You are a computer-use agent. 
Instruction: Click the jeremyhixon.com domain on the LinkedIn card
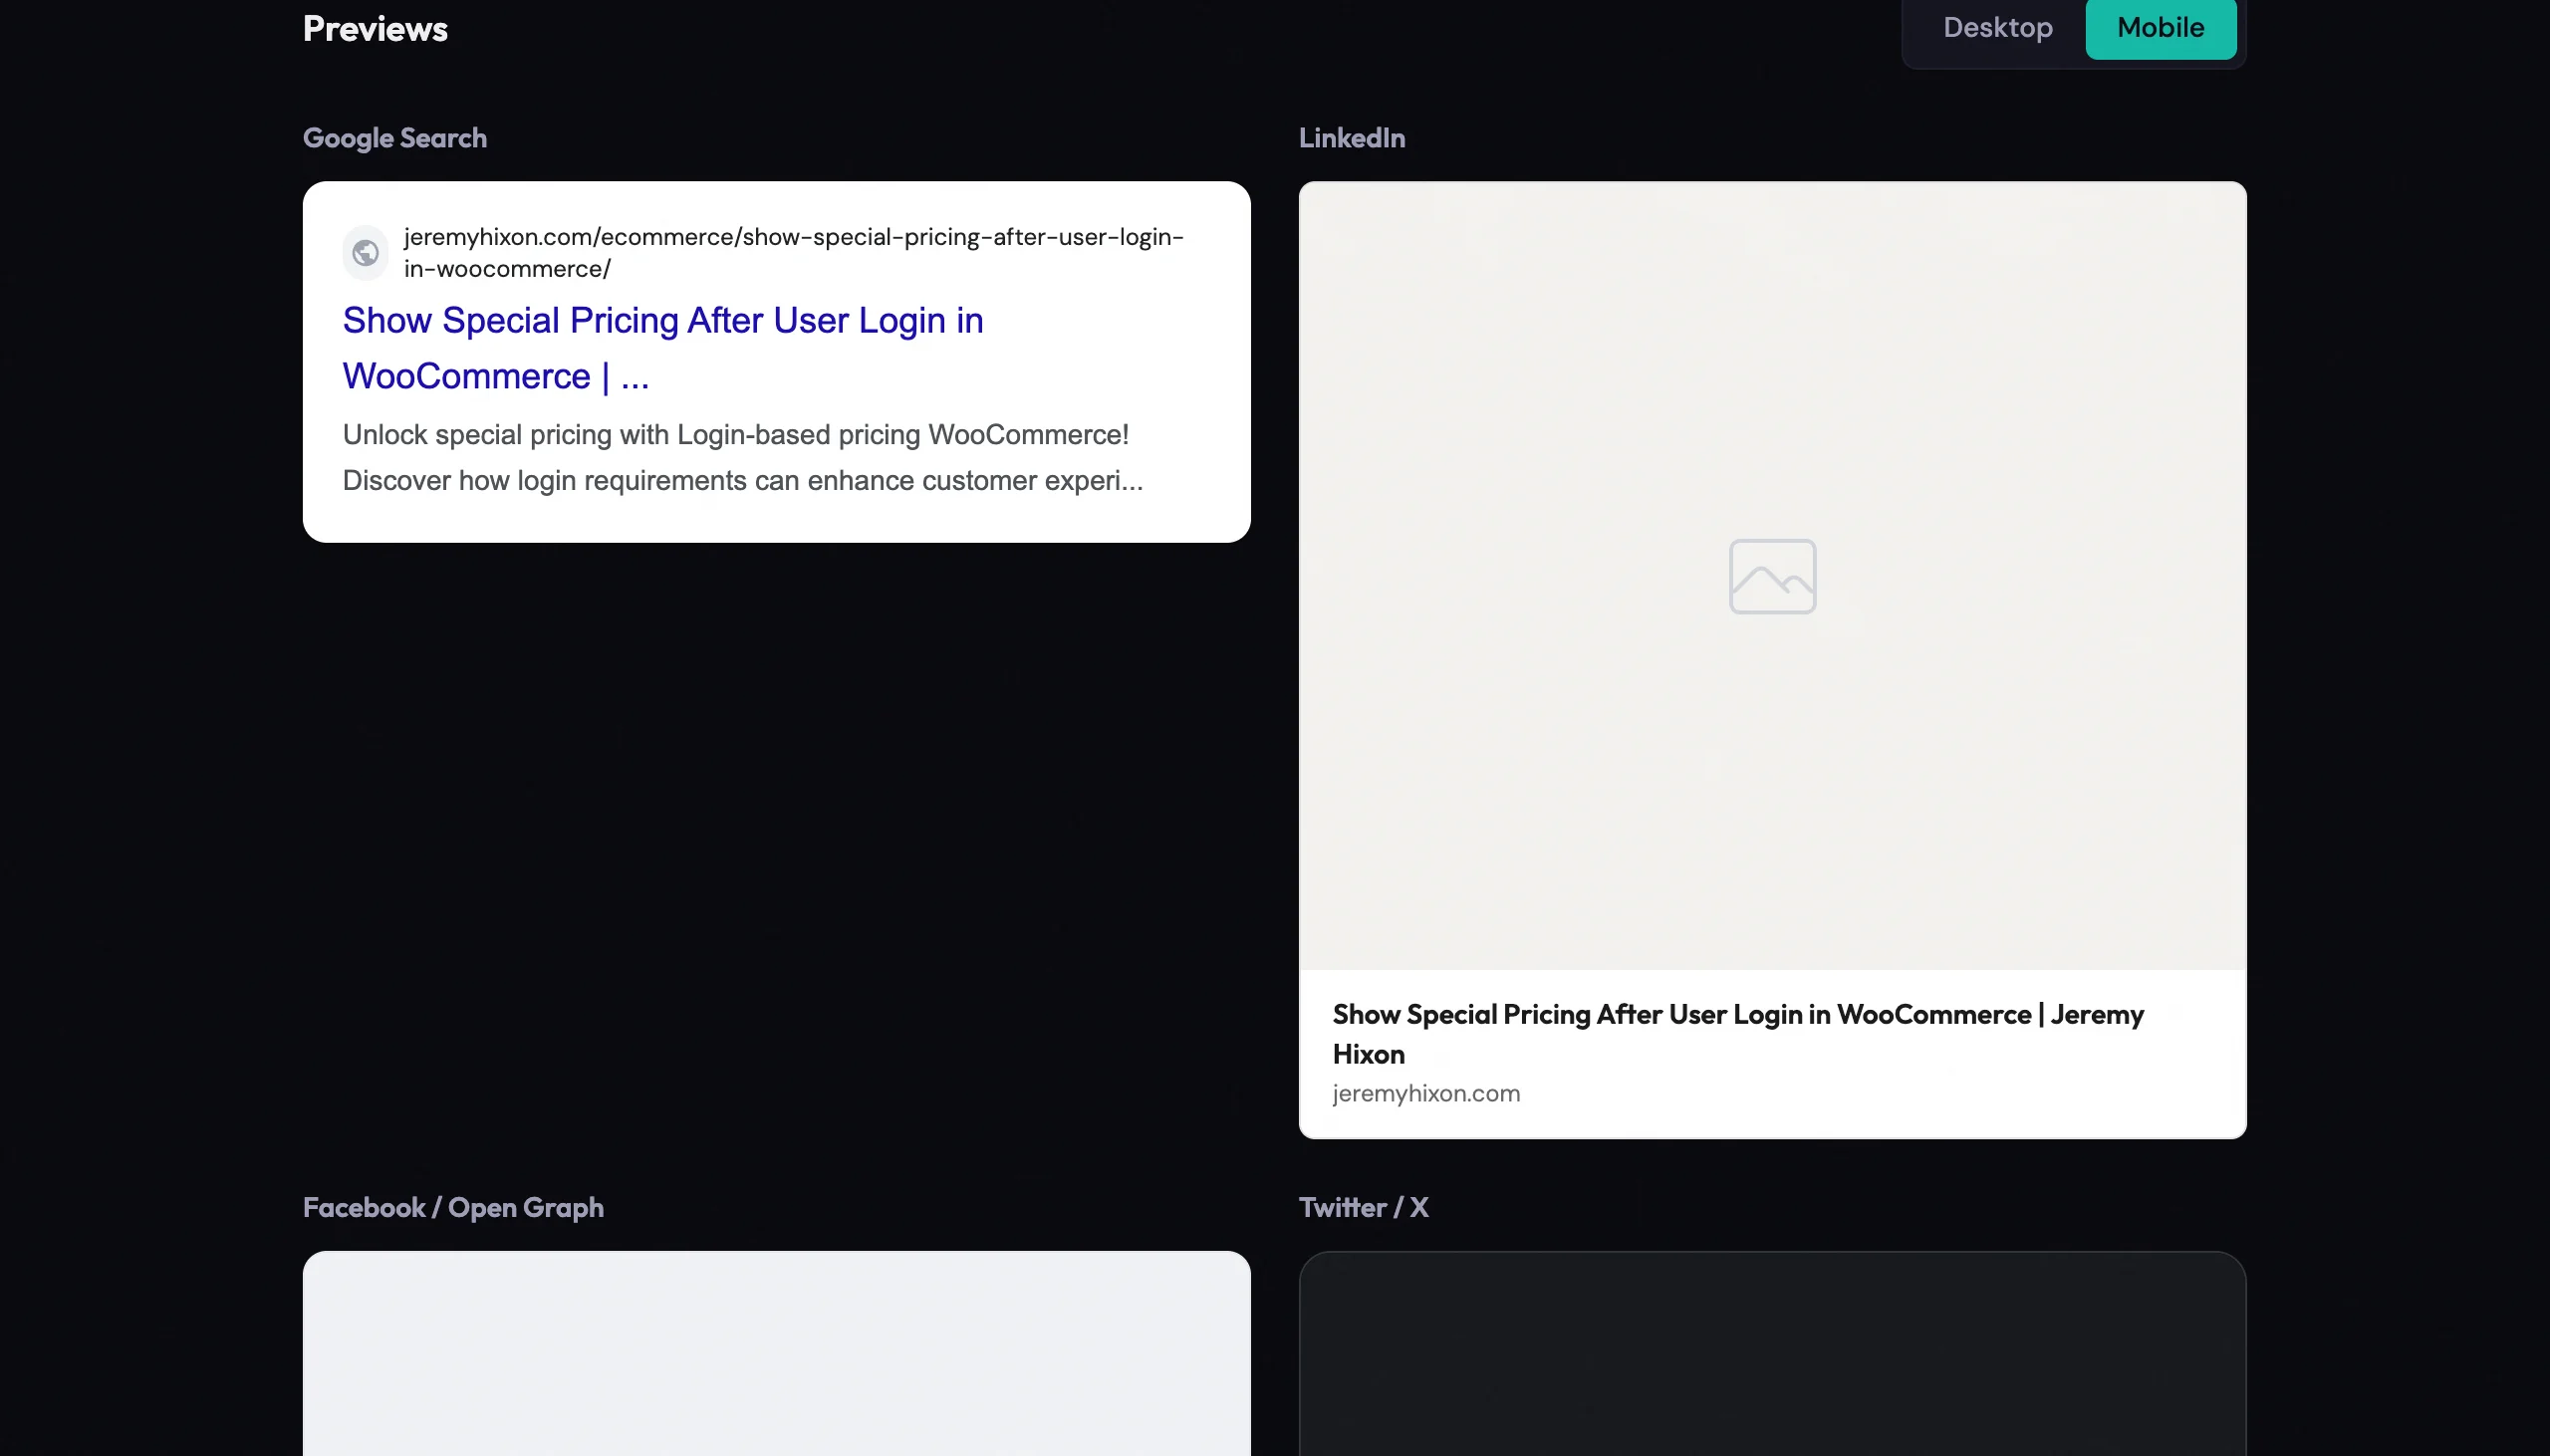(1426, 1093)
